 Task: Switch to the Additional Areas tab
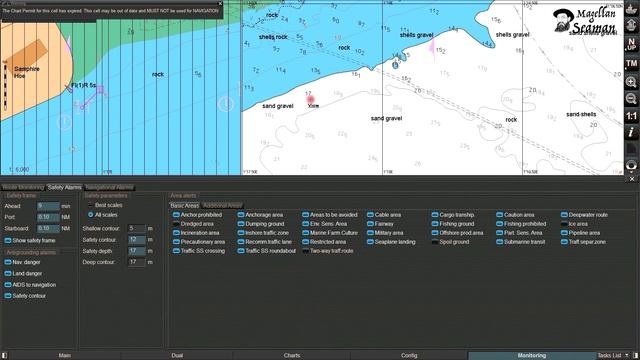point(222,206)
